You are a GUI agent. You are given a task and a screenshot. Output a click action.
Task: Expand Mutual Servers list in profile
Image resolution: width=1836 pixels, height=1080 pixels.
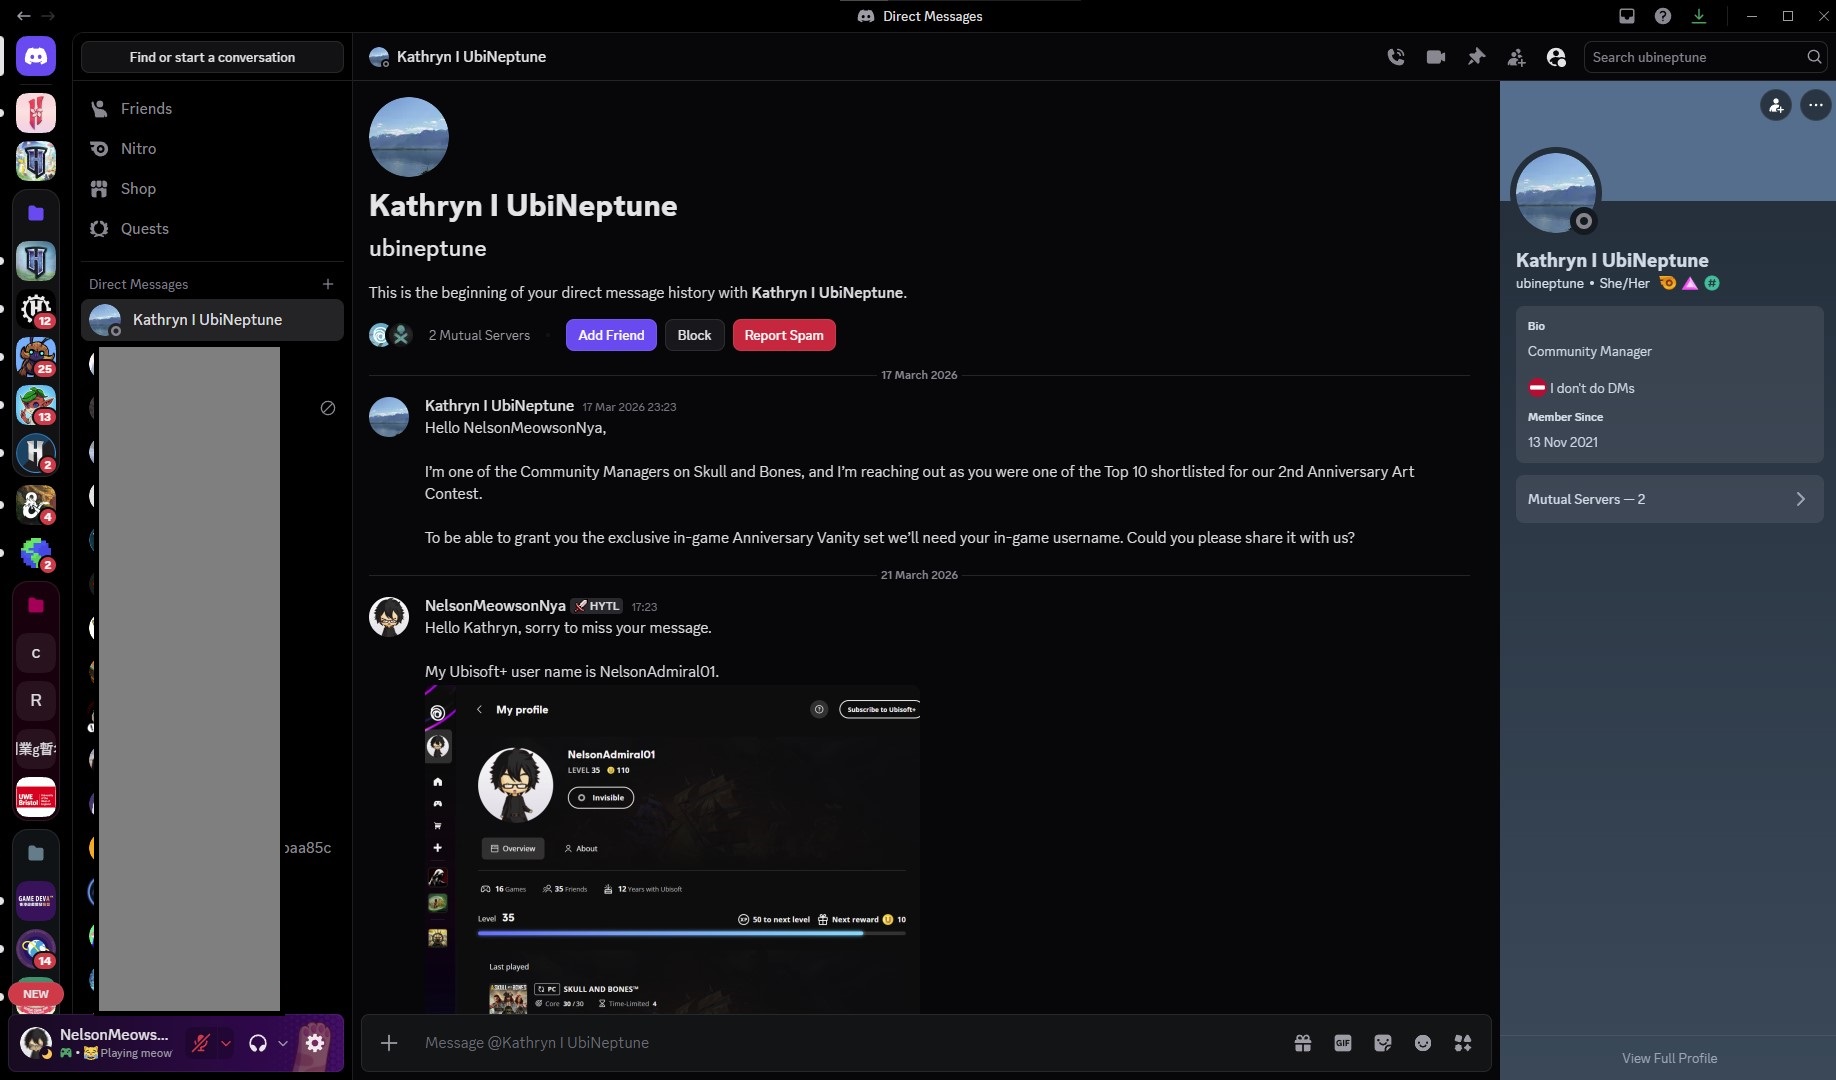point(1669,499)
